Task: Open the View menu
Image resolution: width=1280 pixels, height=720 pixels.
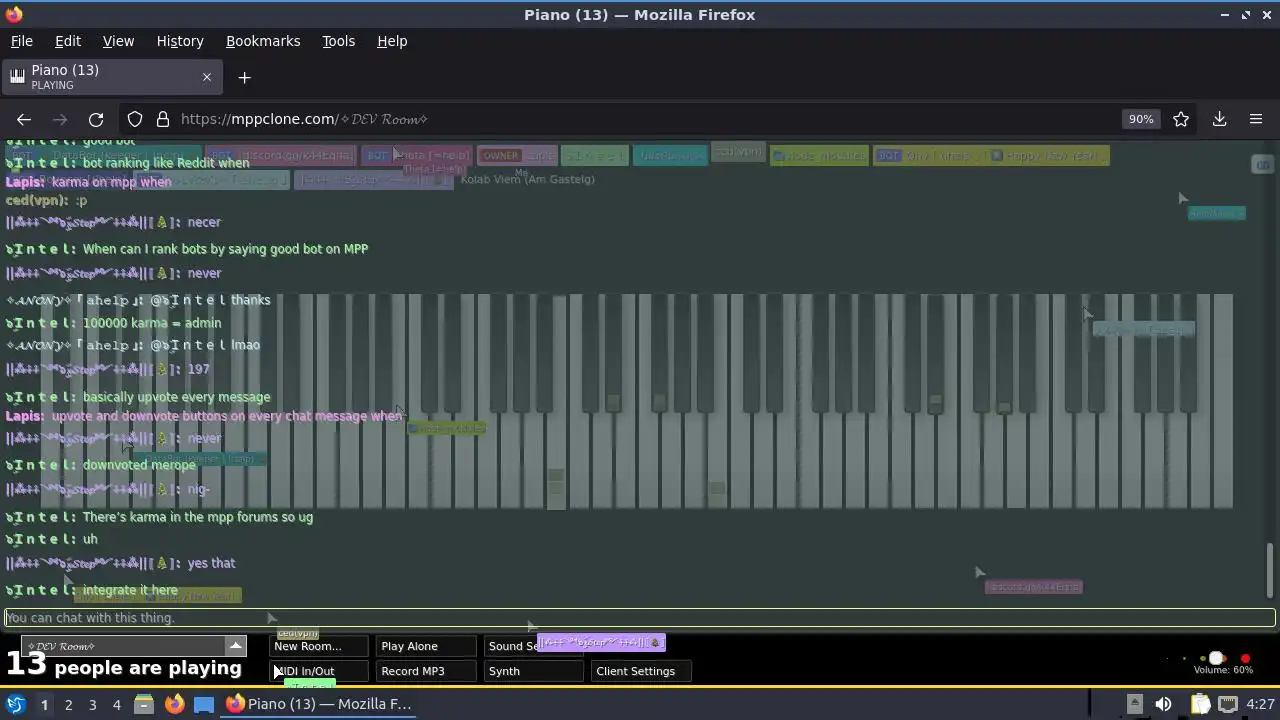Action: click(118, 41)
